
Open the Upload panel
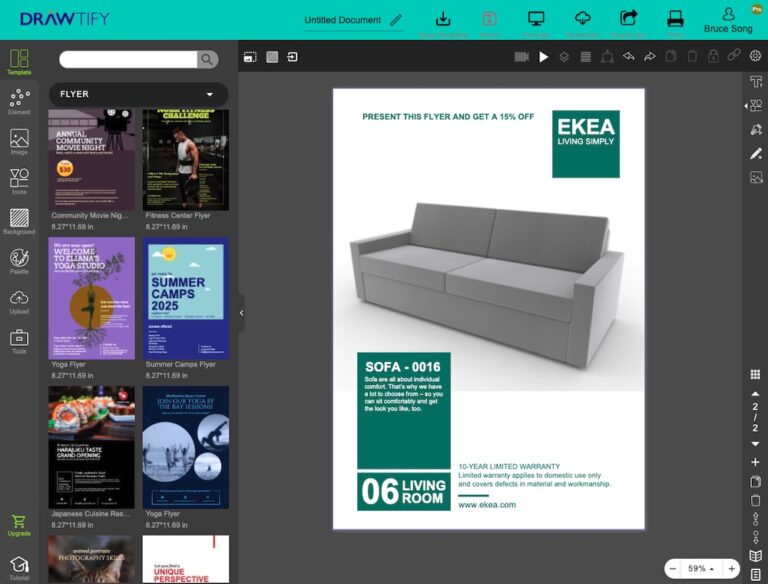pyautogui.click(x=19, y=301)
